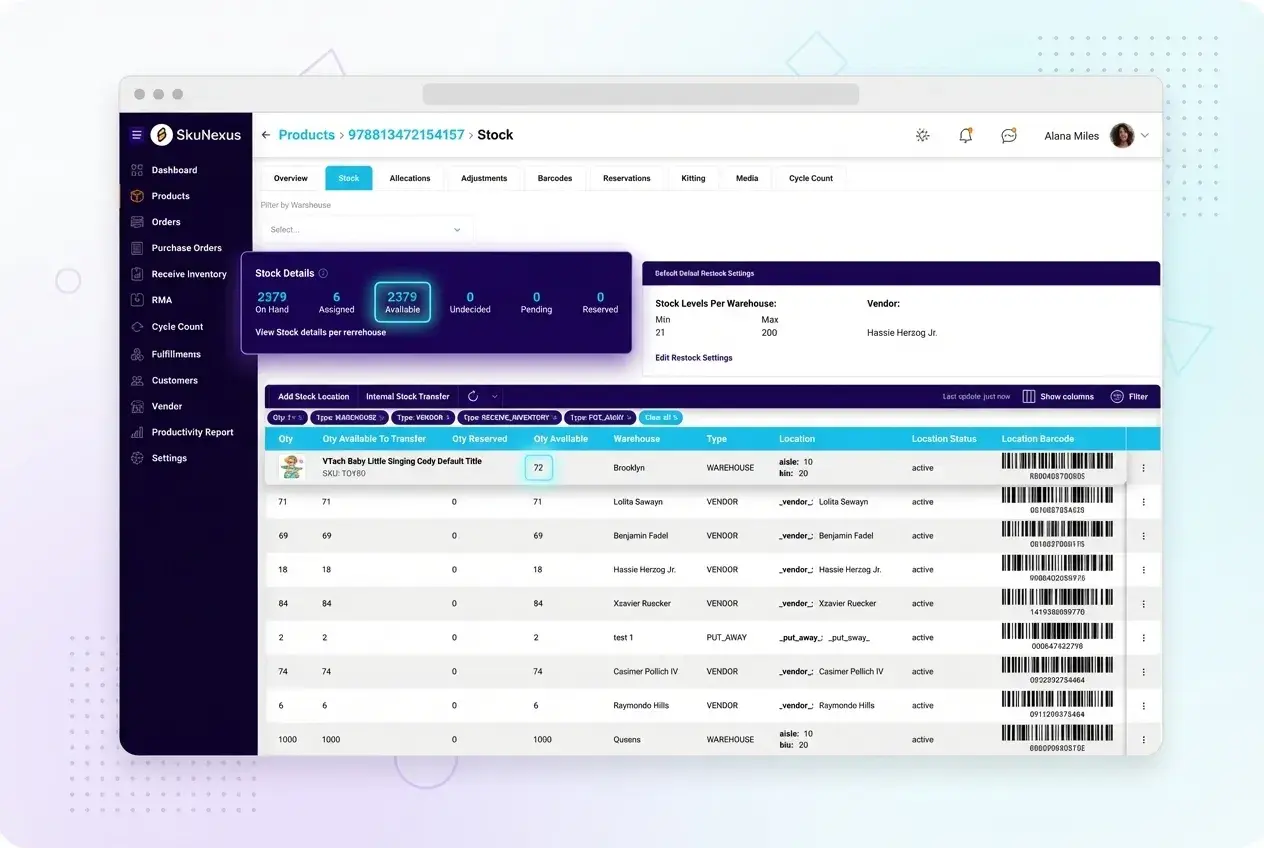Image resolution: width=1264 pixels, height=848 pixels.
Task: Click the Add Stock Location button
Action: pyautogui.click(x=311, y=396)
